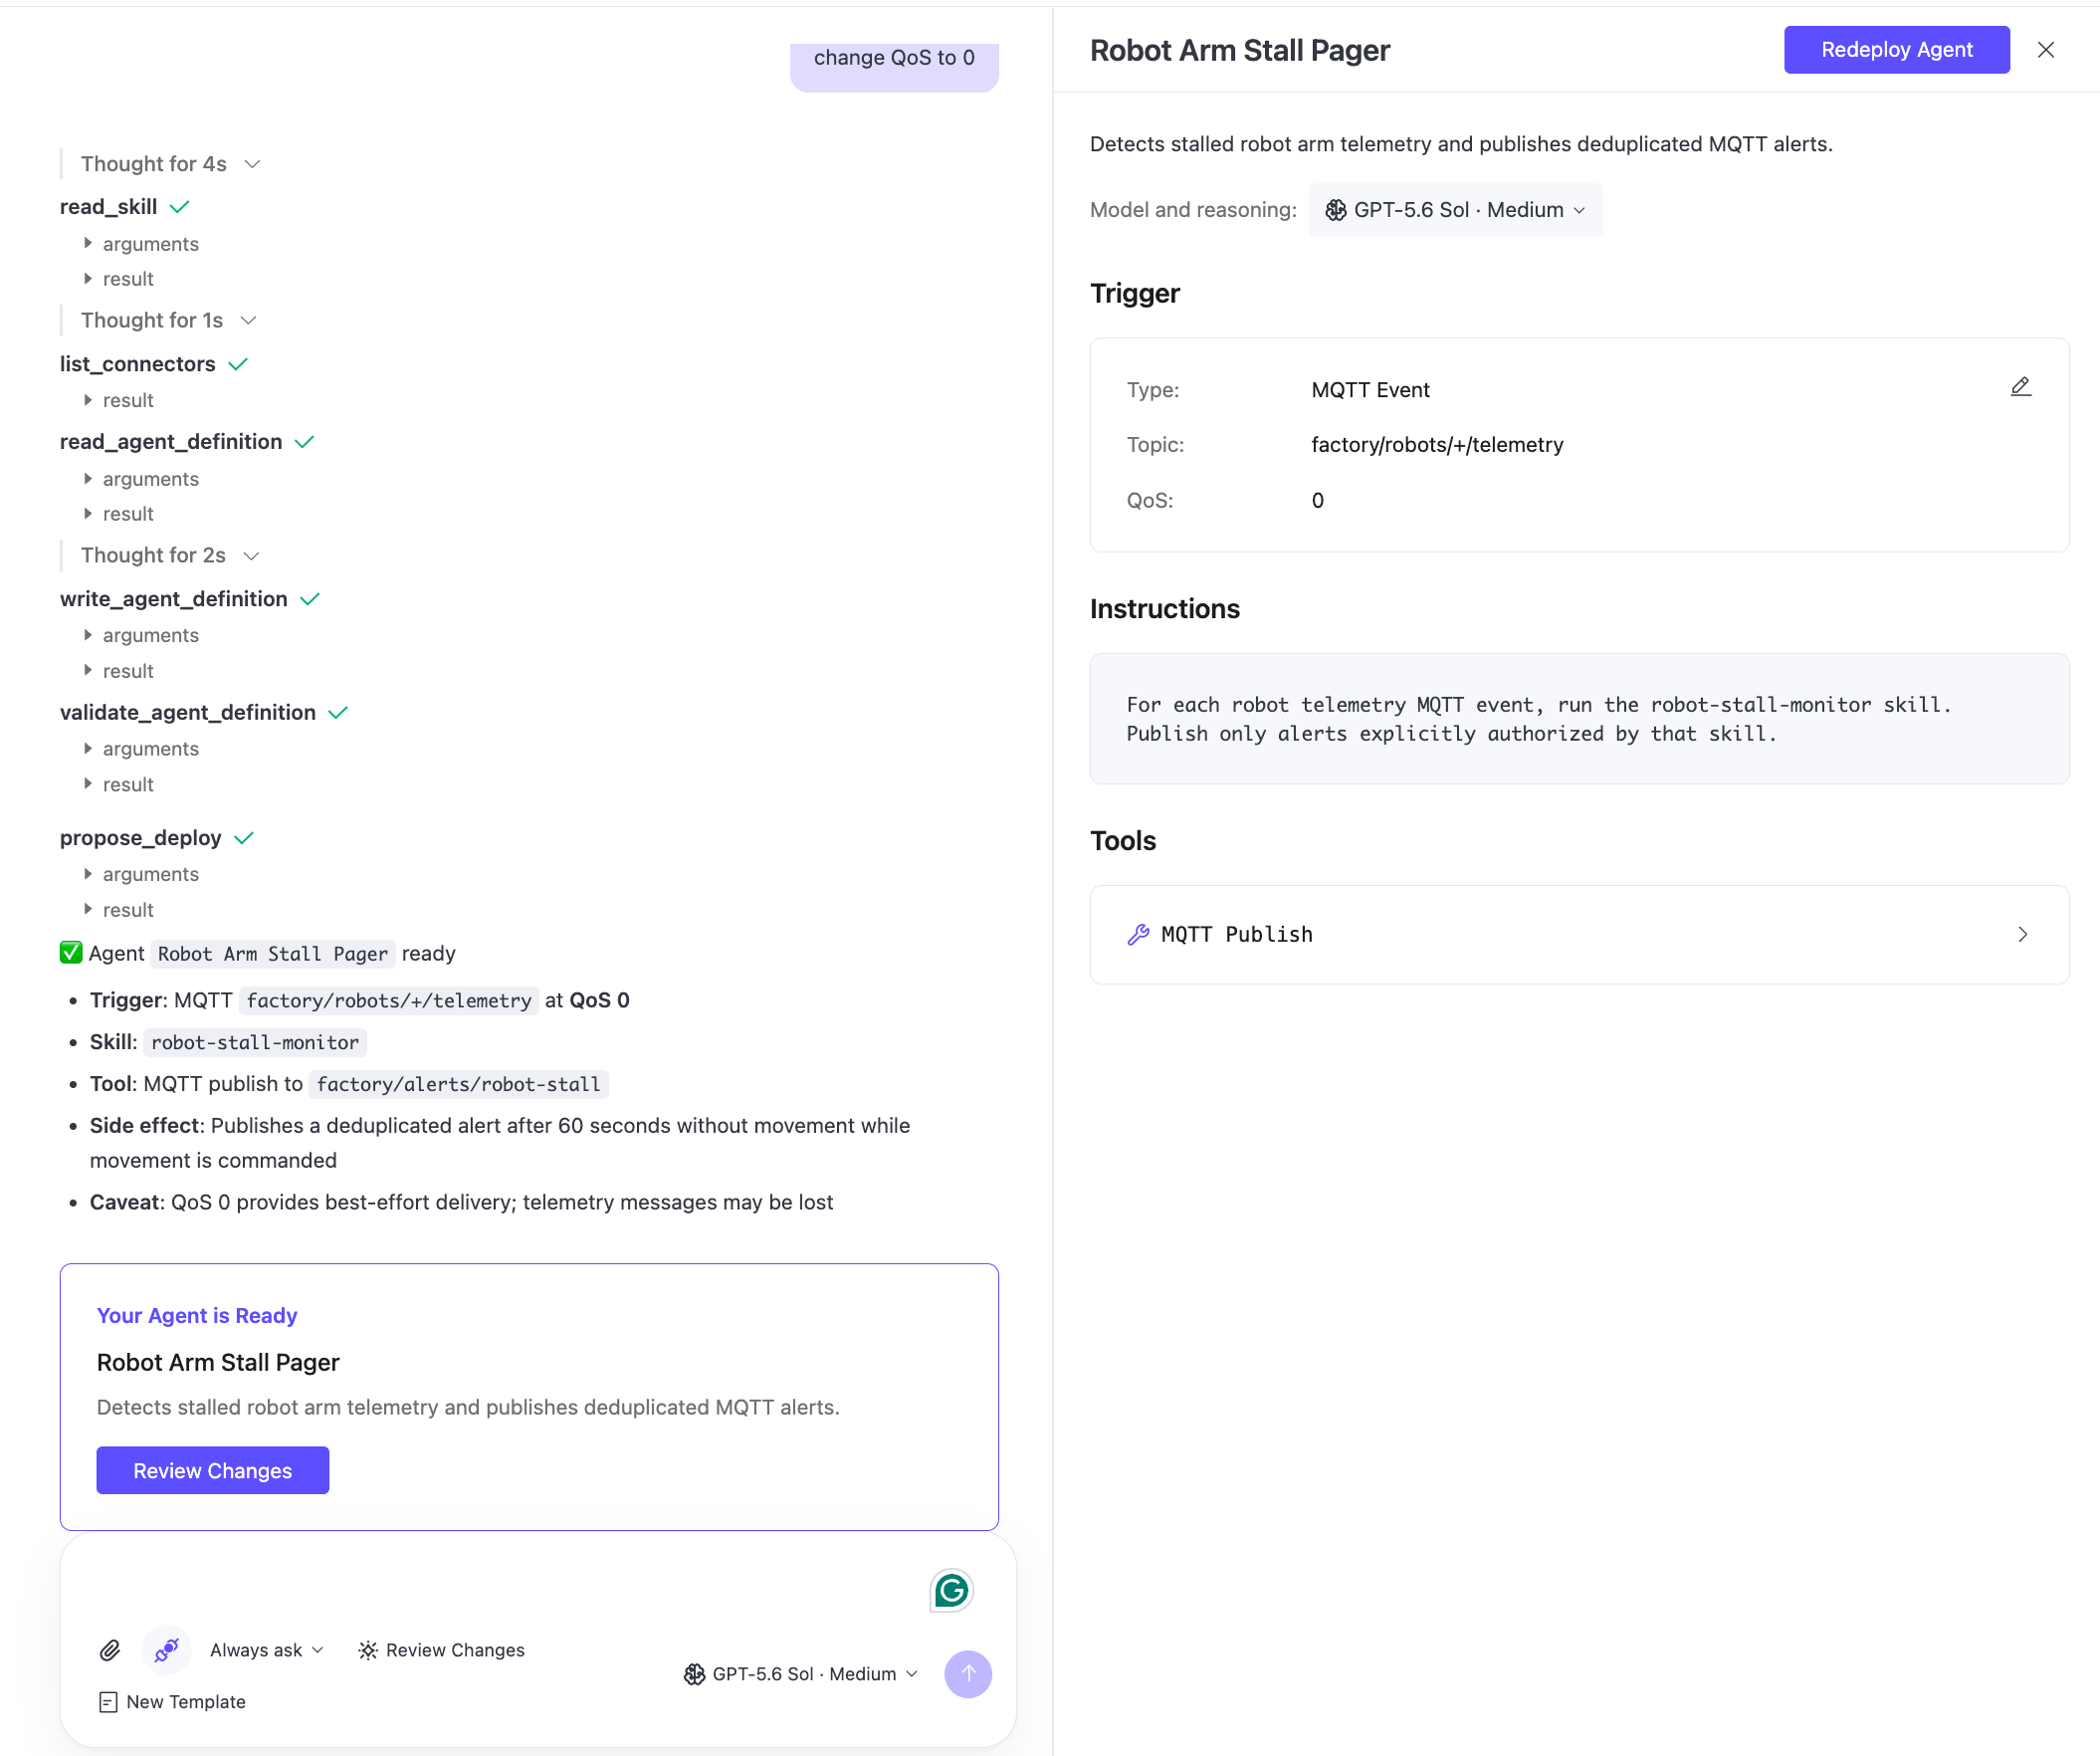Open the Always ask permission dropdown
This screenshot has height=1756, width=2100.
(x=266, y=1650)
